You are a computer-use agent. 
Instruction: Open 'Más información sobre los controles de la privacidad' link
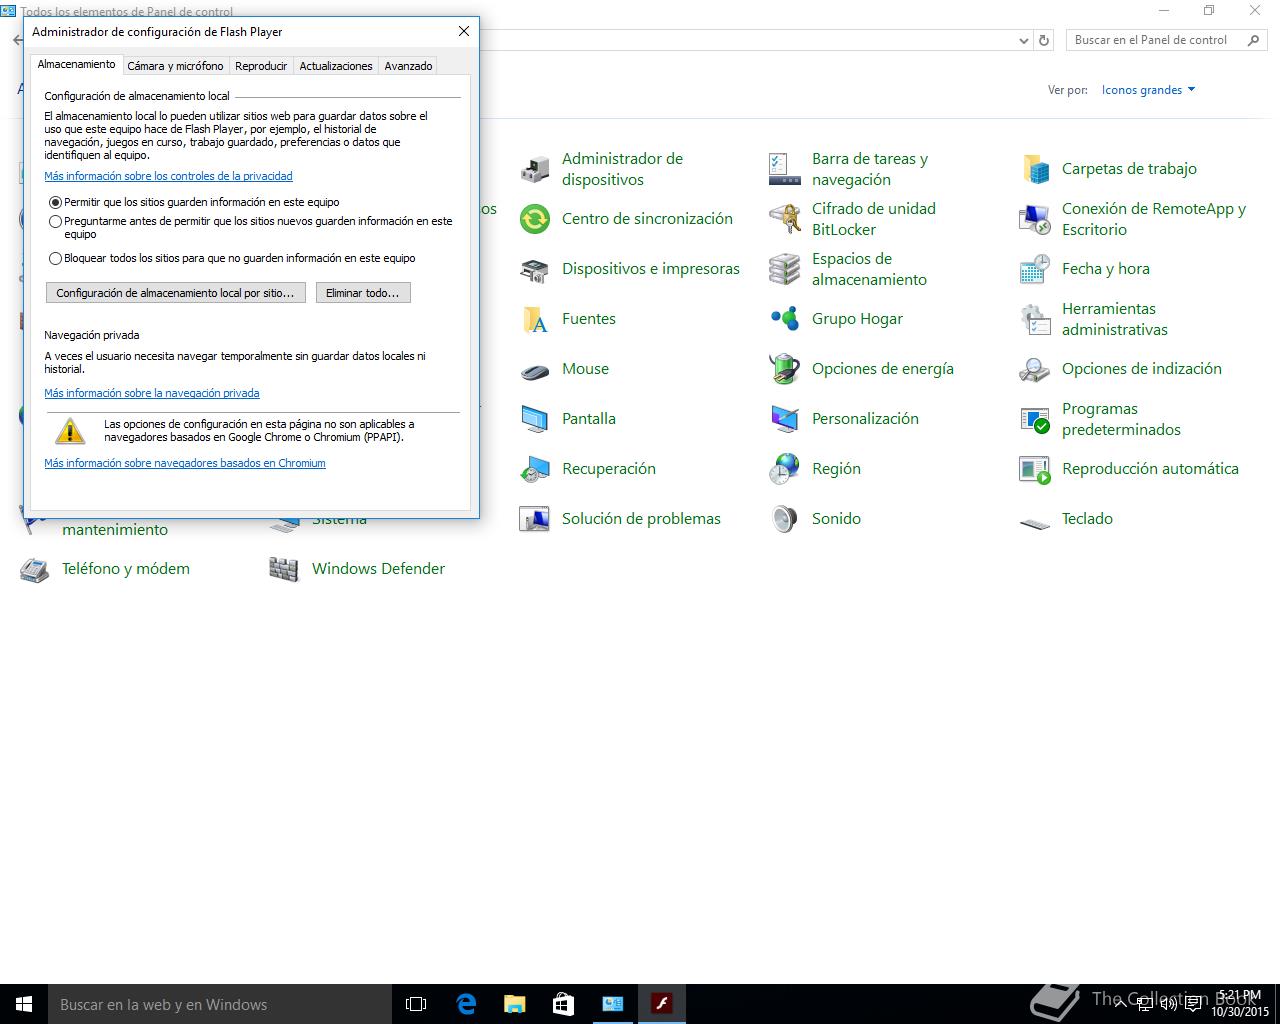point(168,176)
